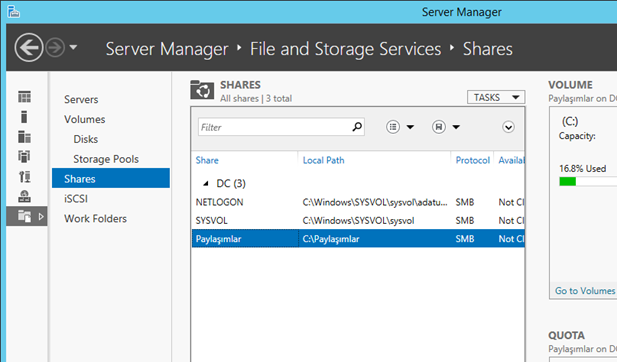Open AD DS icon in sidebar

[x=24, y=157]
